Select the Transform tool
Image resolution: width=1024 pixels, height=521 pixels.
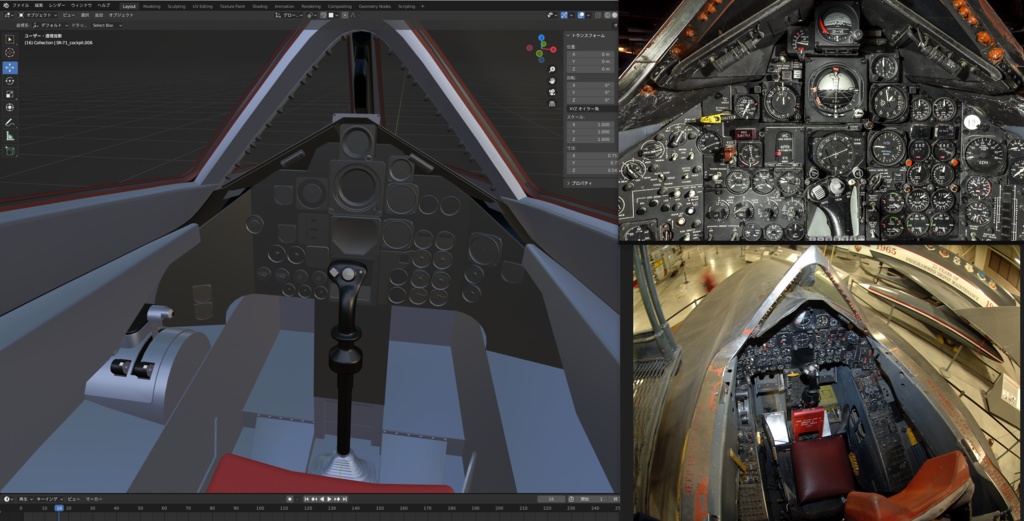[10, 108]
